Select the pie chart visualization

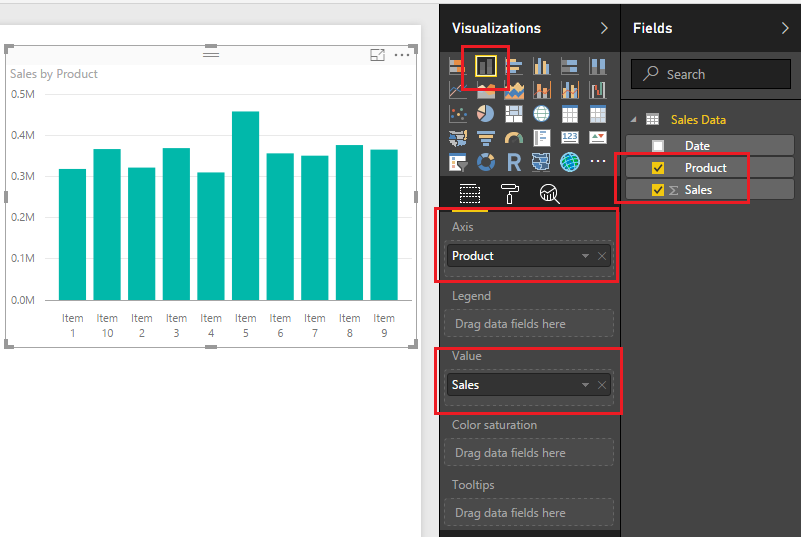[x=485, y=114]
